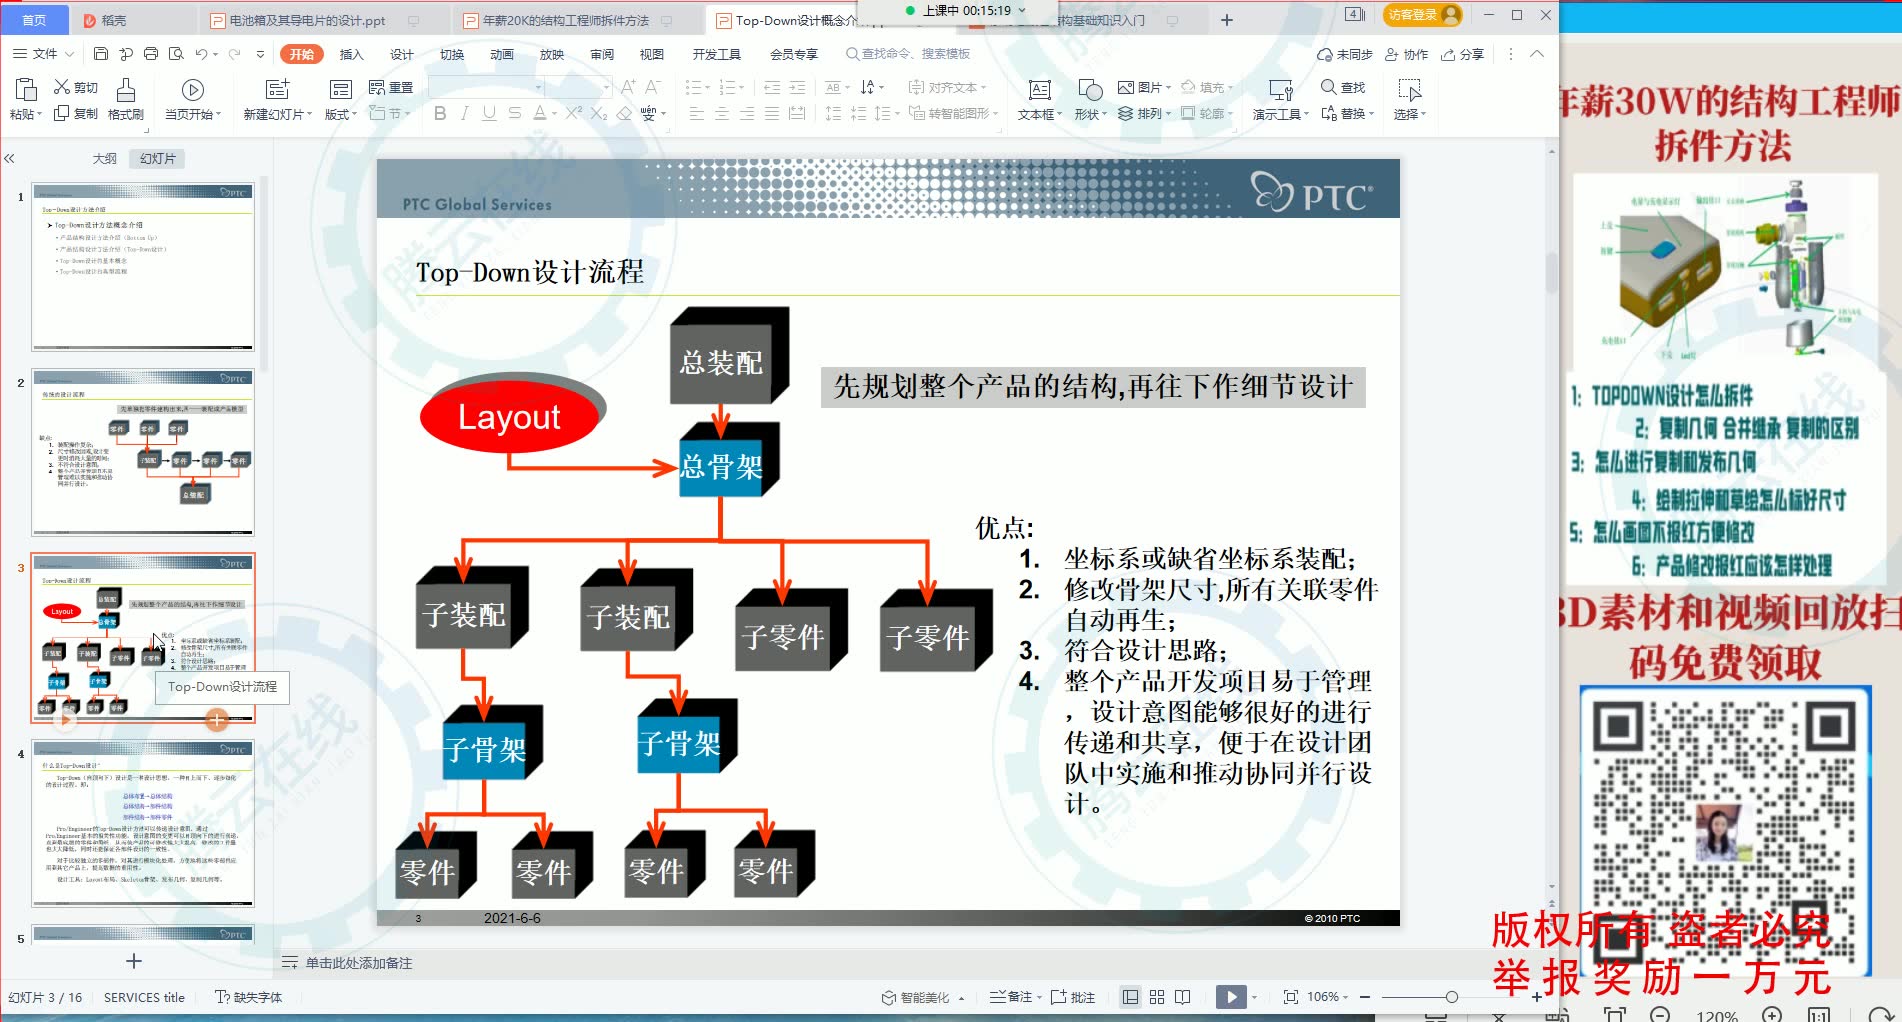
Task: Undo the last action
Action: pos(202,54)
